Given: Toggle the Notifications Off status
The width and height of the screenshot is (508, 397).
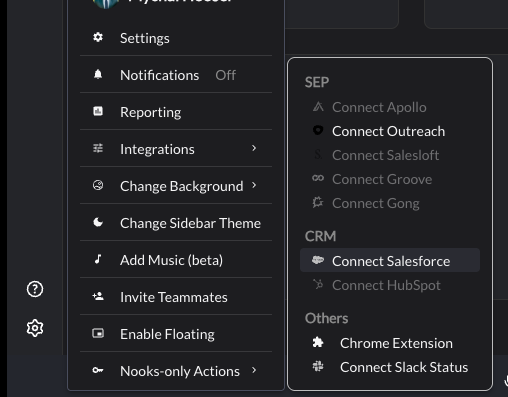Looking at the screenshot, I should click(x=225, y=75).
